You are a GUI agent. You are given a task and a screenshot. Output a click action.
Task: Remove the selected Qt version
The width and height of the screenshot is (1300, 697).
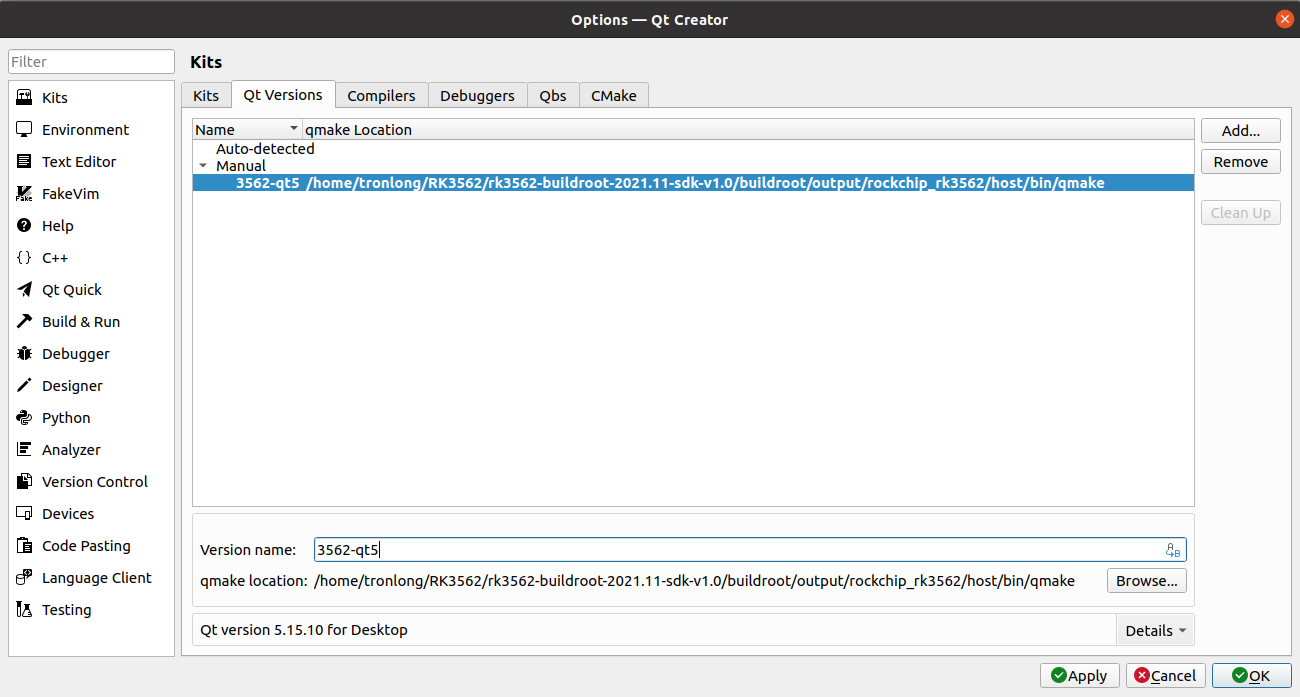(1240, 162)
